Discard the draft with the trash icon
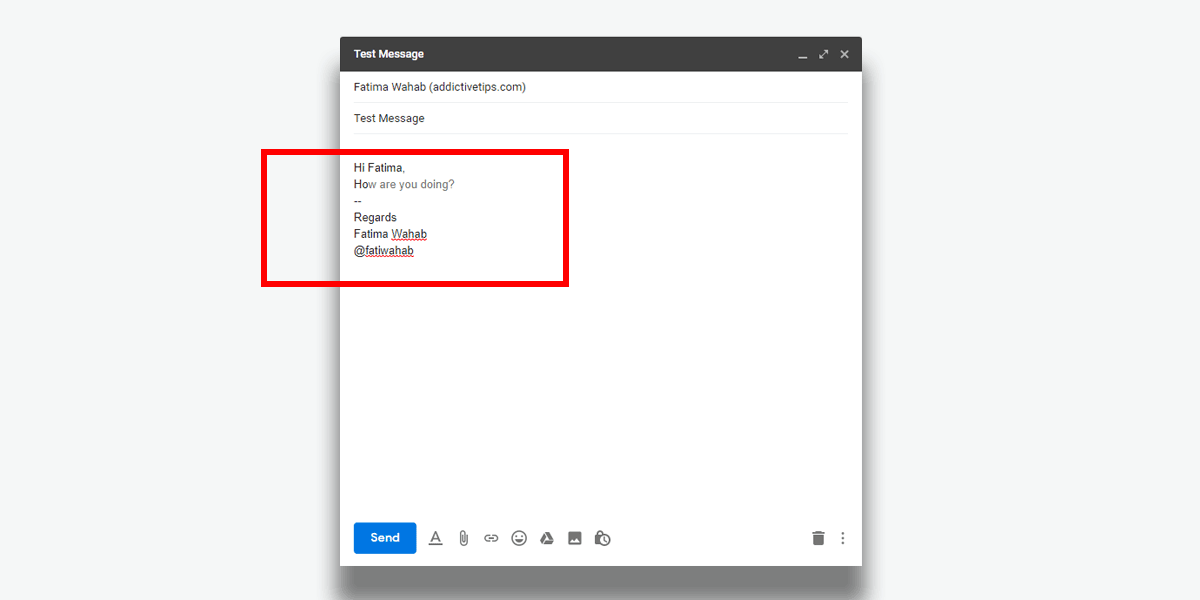This screenshot has width=1200, height=600. pyautogui.click(x=818, y=538)
